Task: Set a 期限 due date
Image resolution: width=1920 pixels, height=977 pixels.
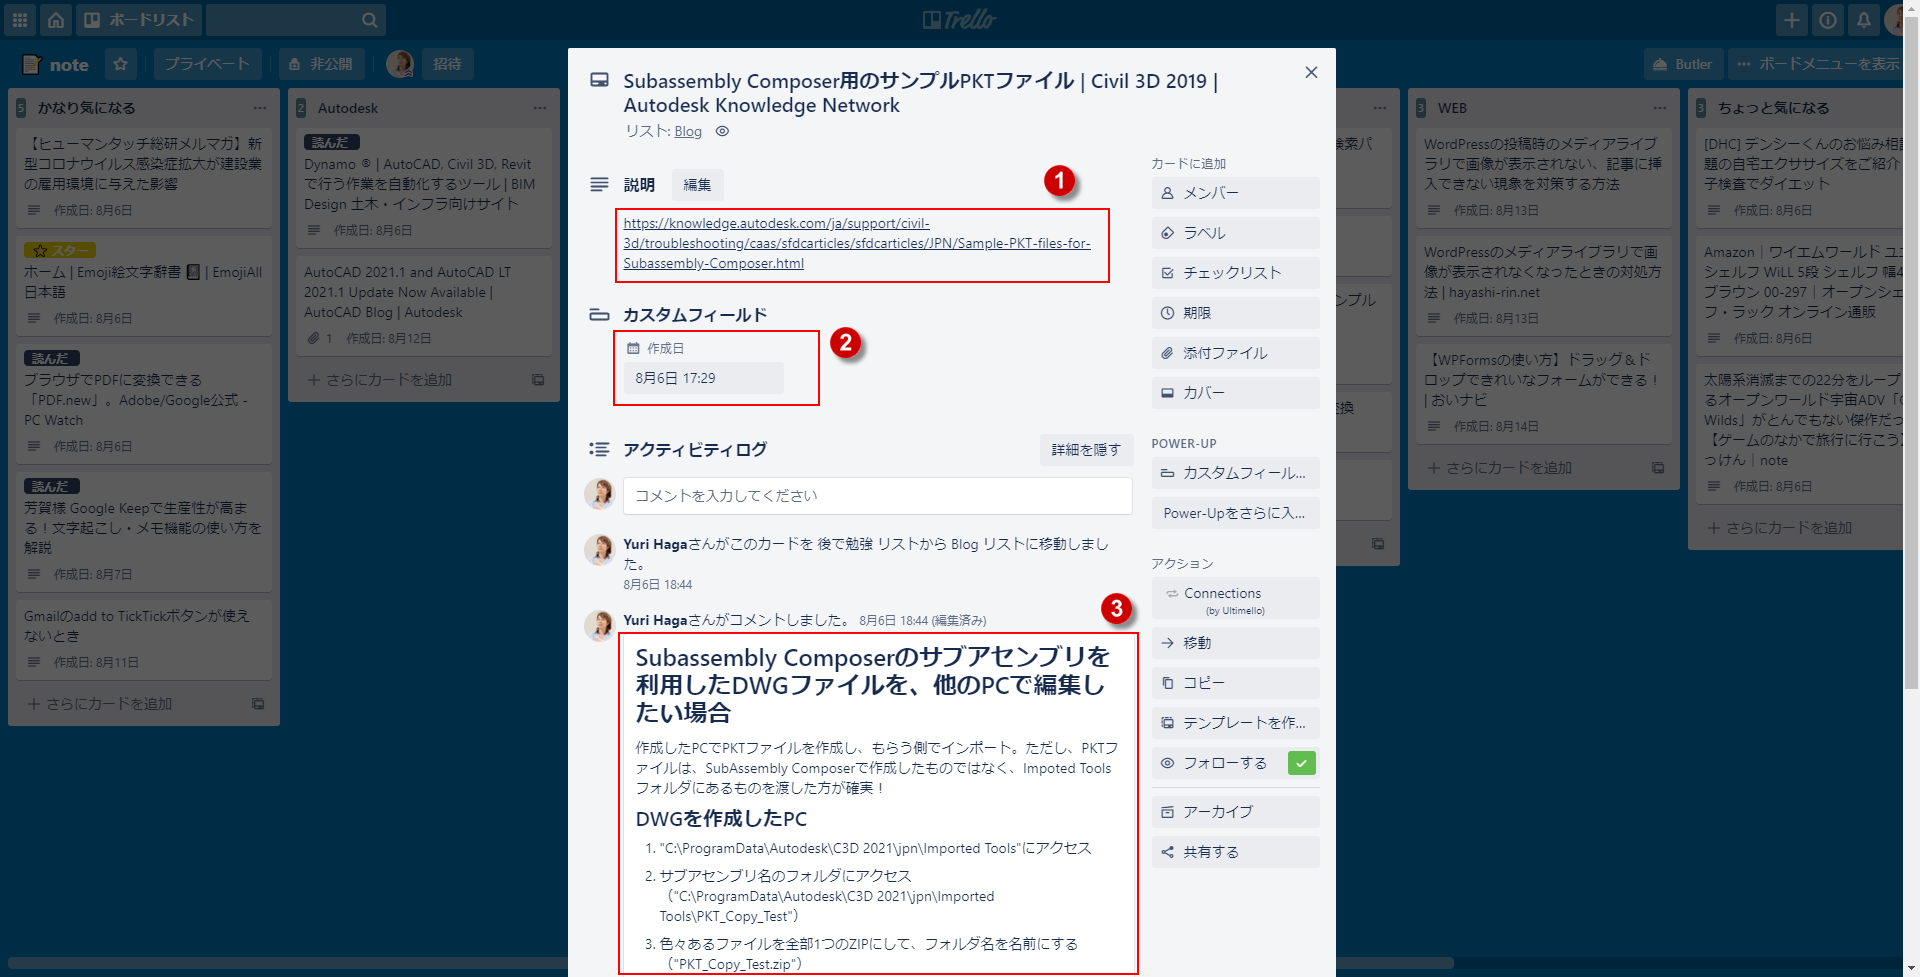Action: (x=1235, y=313)
